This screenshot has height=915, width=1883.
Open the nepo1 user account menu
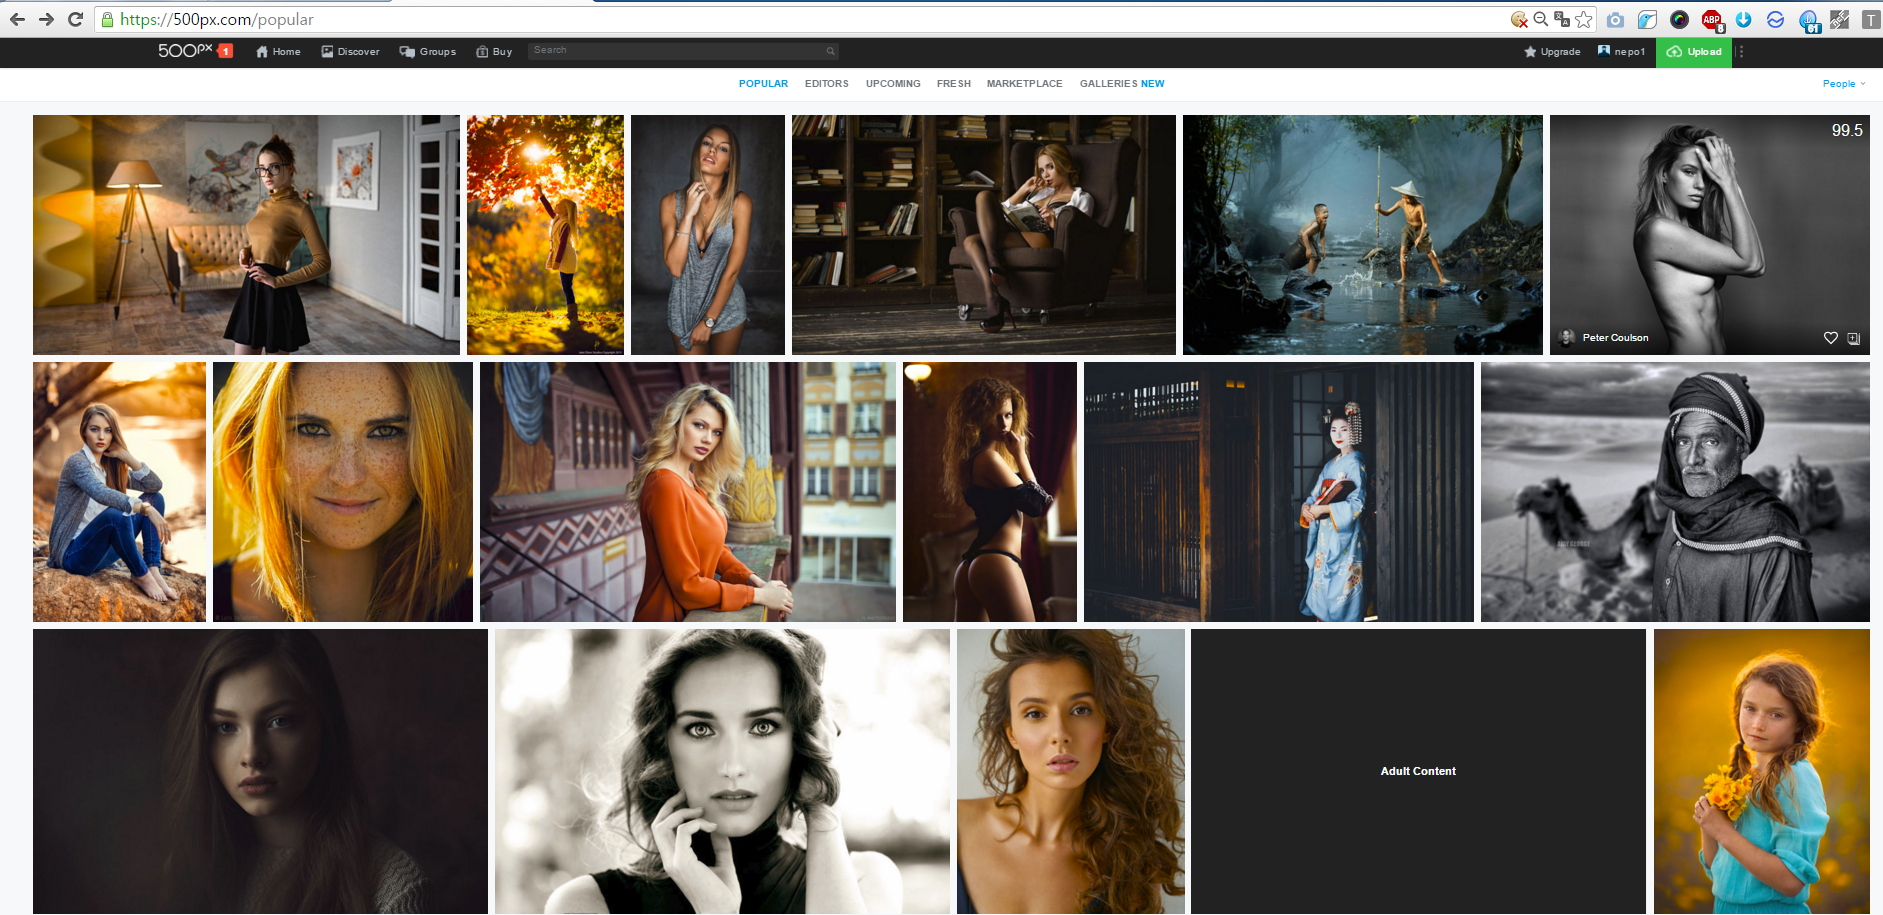pyautogui.click(x=1621, y=52)
